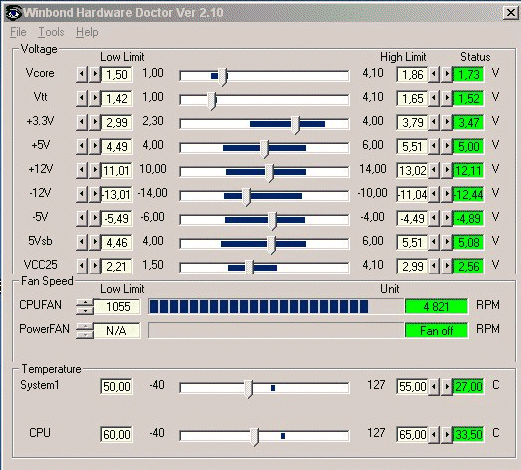Decrease +5V high limit with left arrow
Viewport: 521px width, 470px height.
tap(433, 146)
